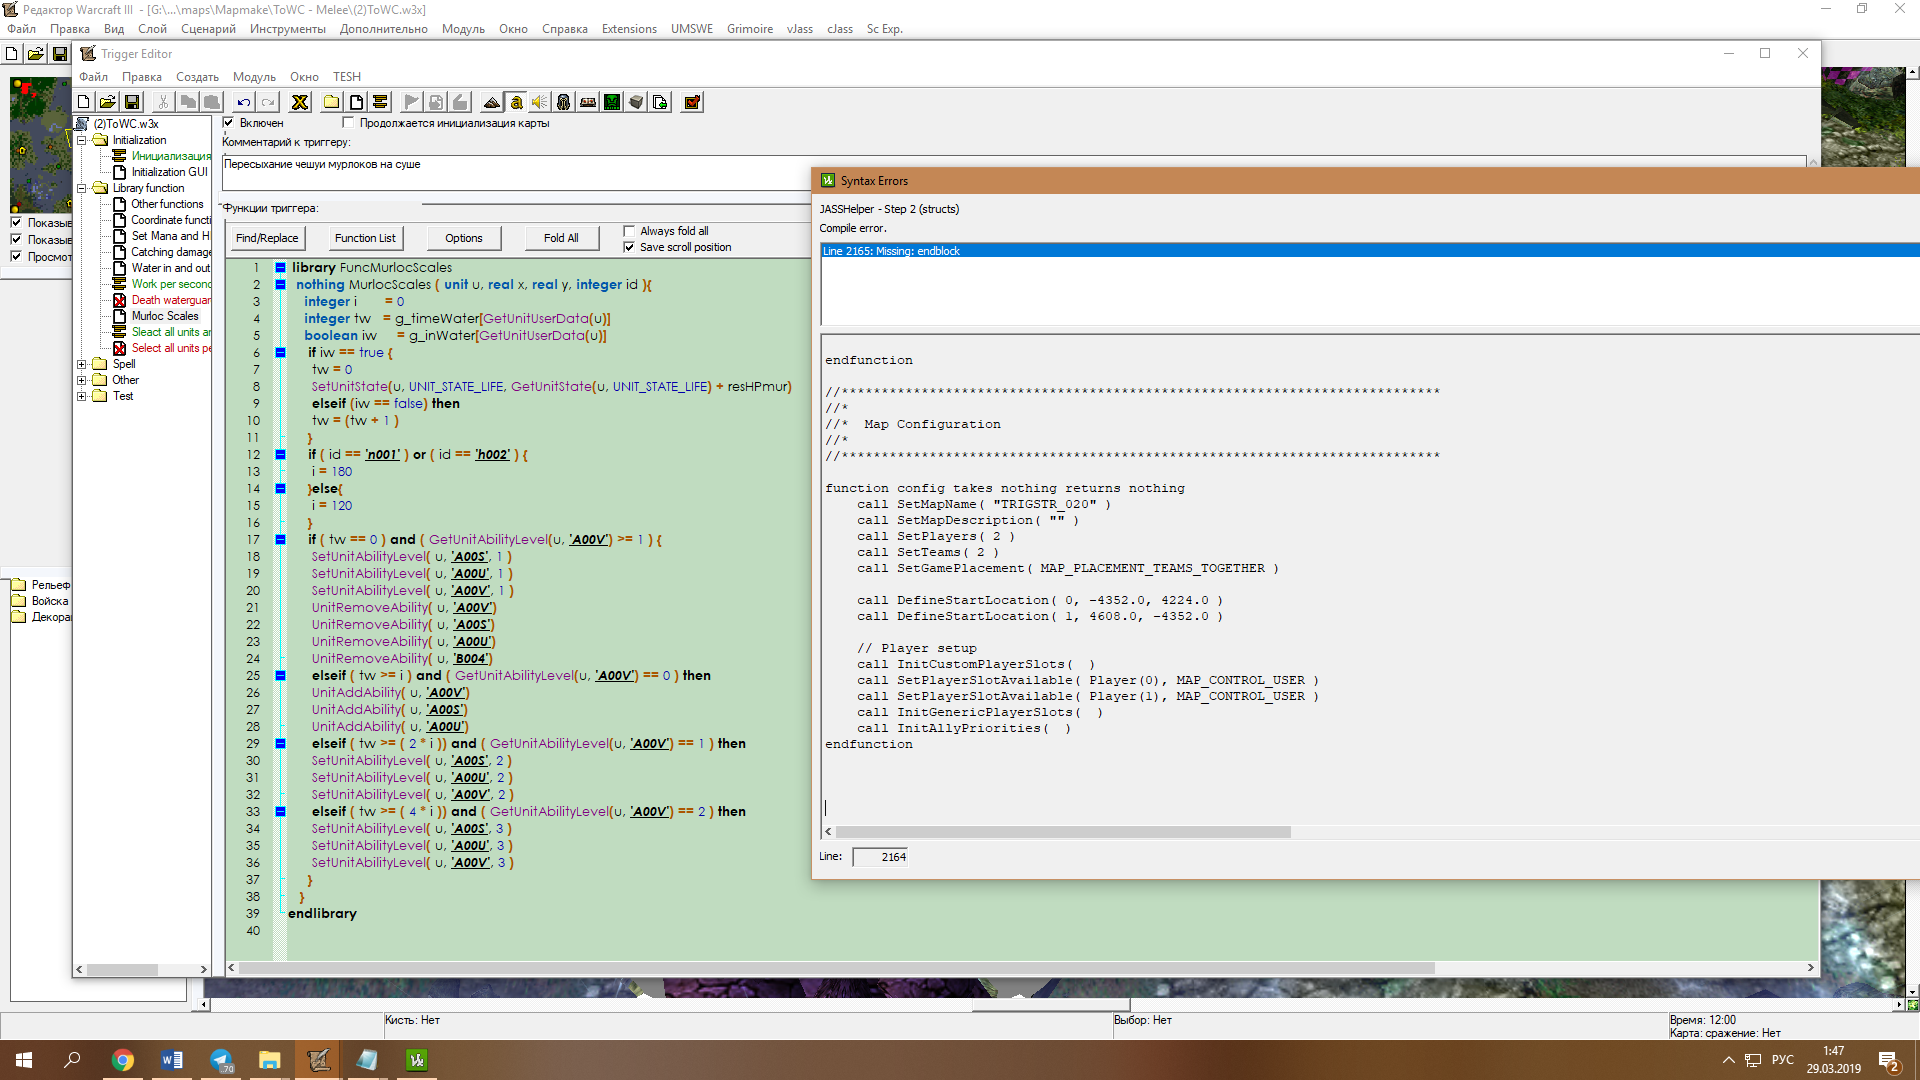Viewport: 1920px width, 1080px height.
Task: Expand the Spell folder in trigger tree
Action: (82, 364)
